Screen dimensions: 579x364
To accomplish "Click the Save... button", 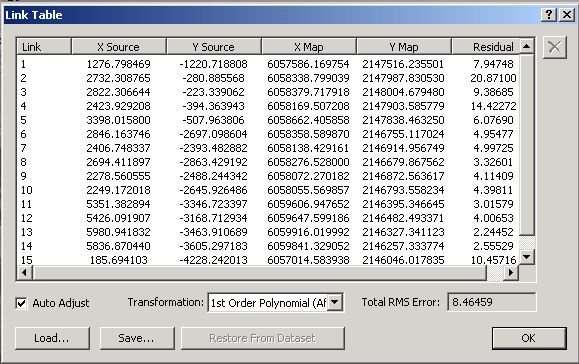I will [137, 338].
